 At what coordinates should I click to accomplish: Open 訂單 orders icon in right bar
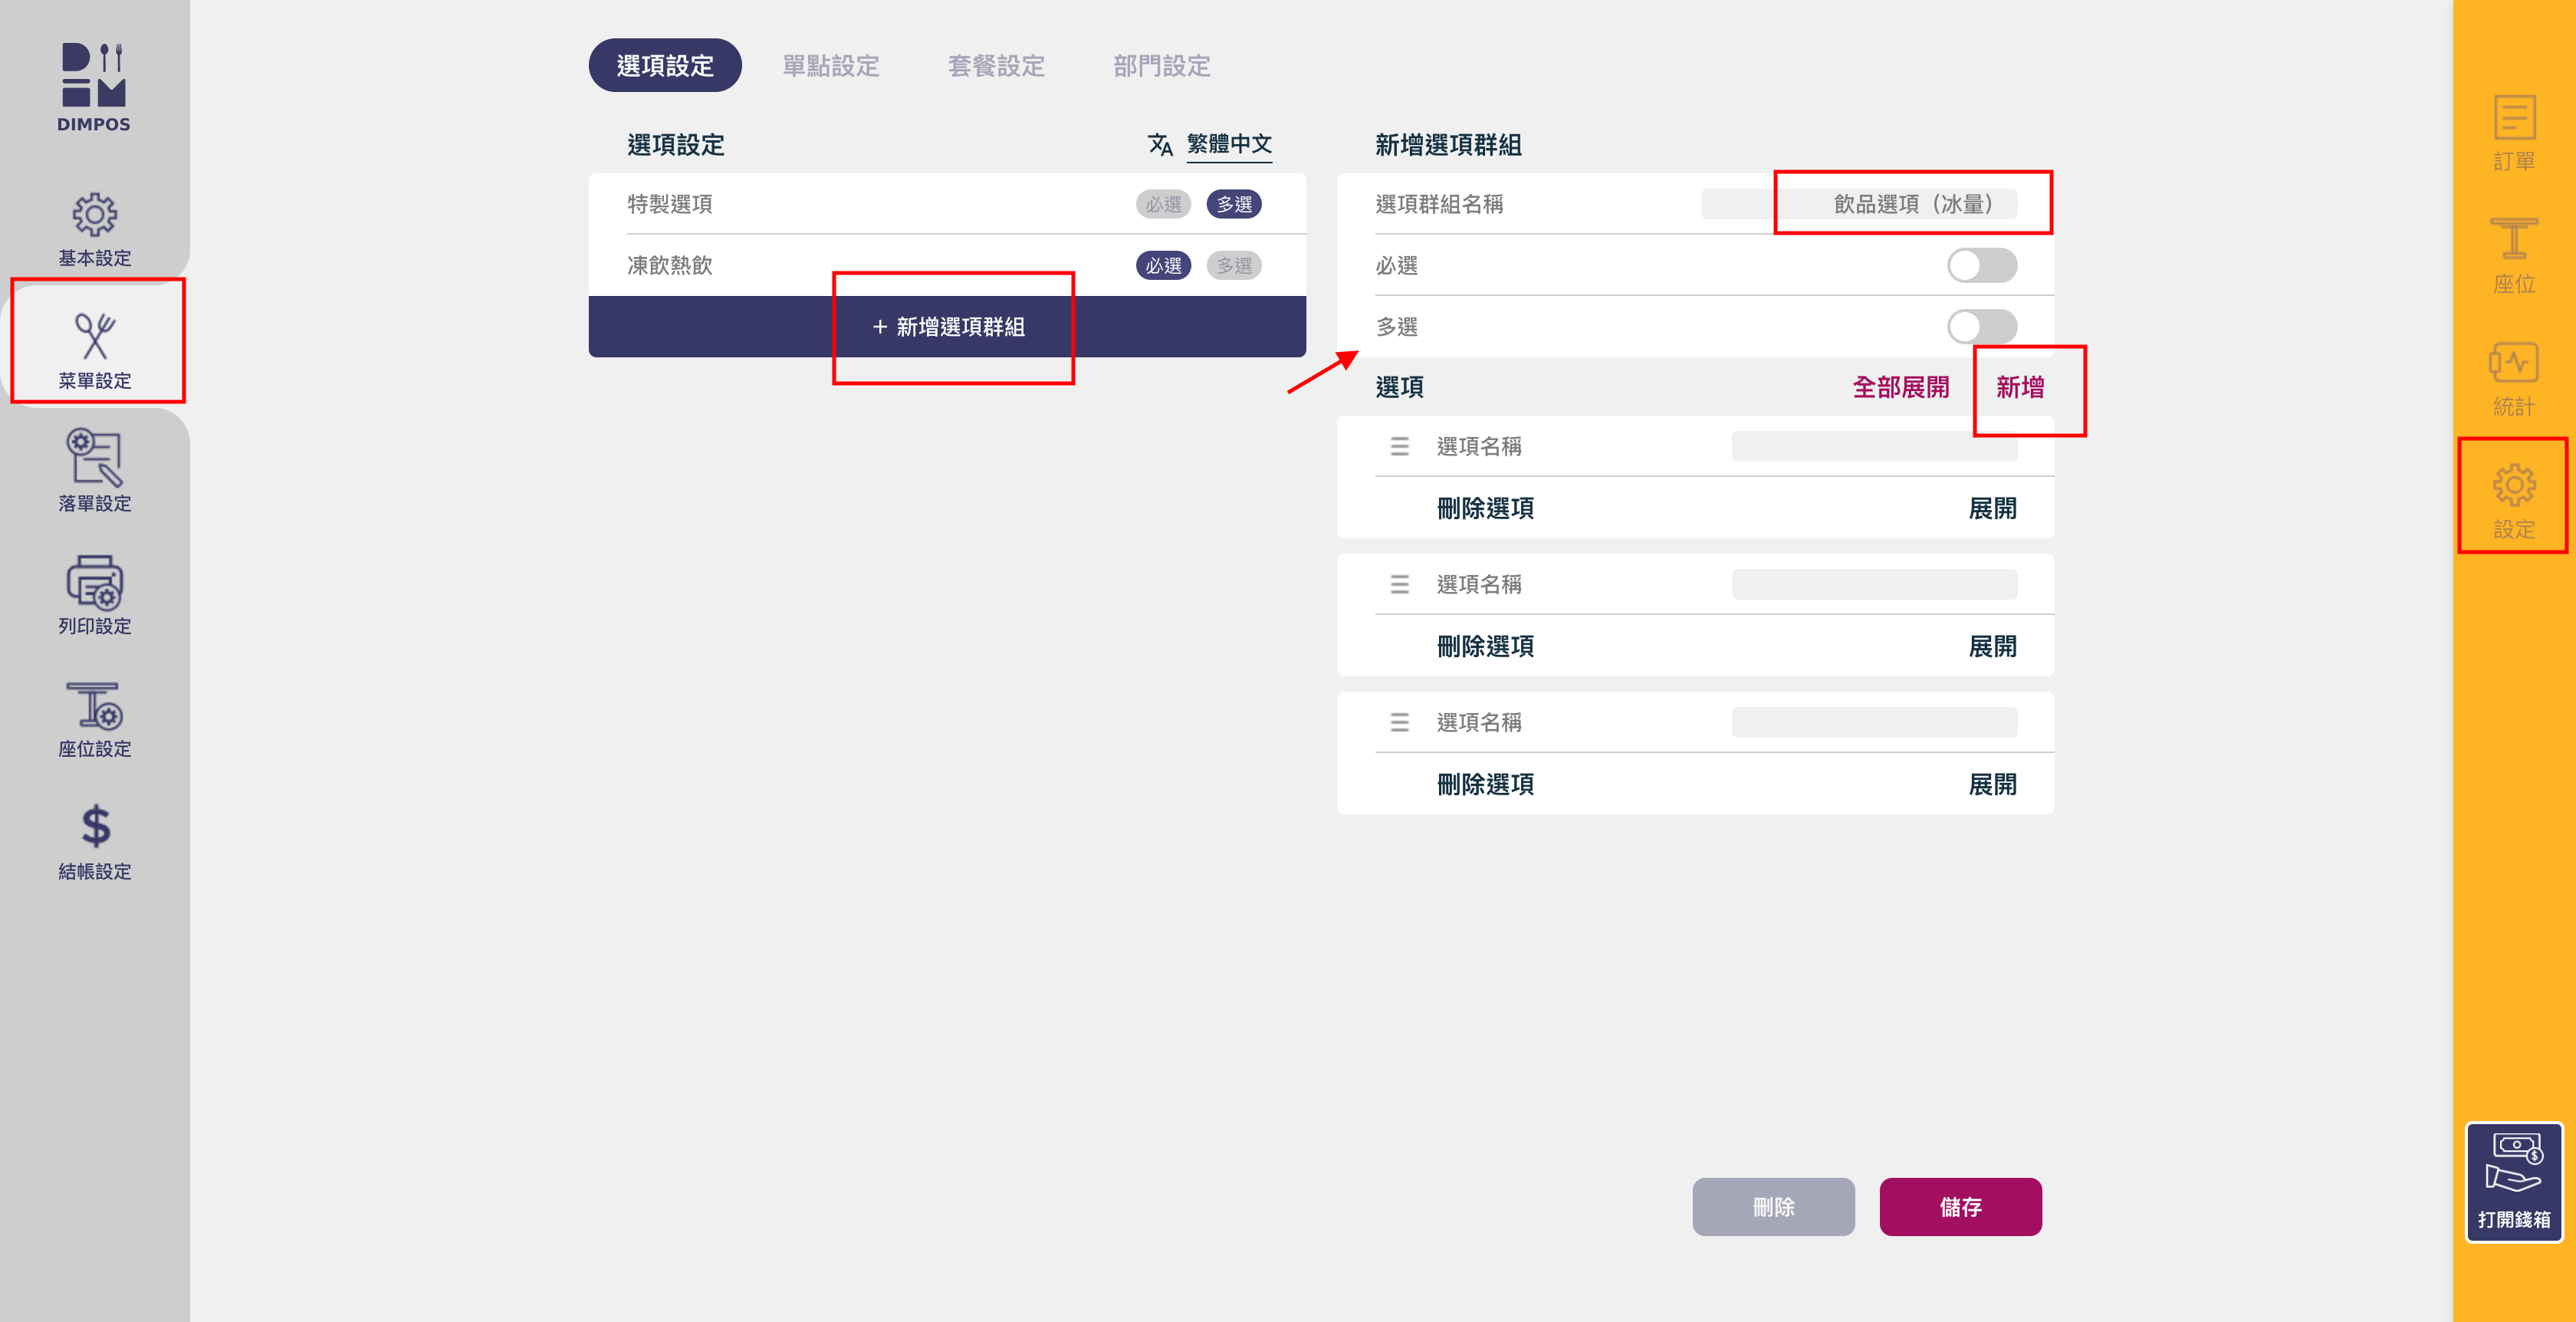(x=2513, y=119)
